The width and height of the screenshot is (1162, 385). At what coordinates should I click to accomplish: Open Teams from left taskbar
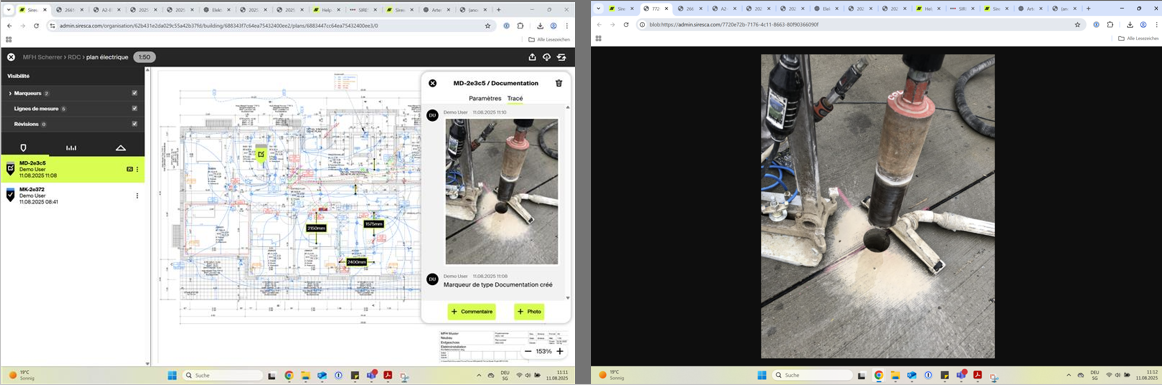371,375
